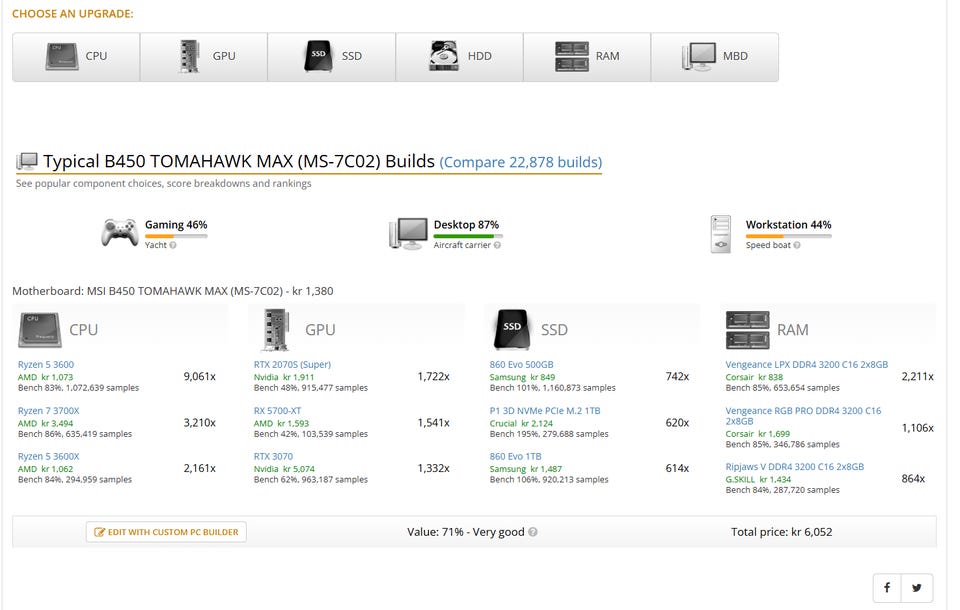Open the Compare 22,878 builds link

(x=520, y=162)
